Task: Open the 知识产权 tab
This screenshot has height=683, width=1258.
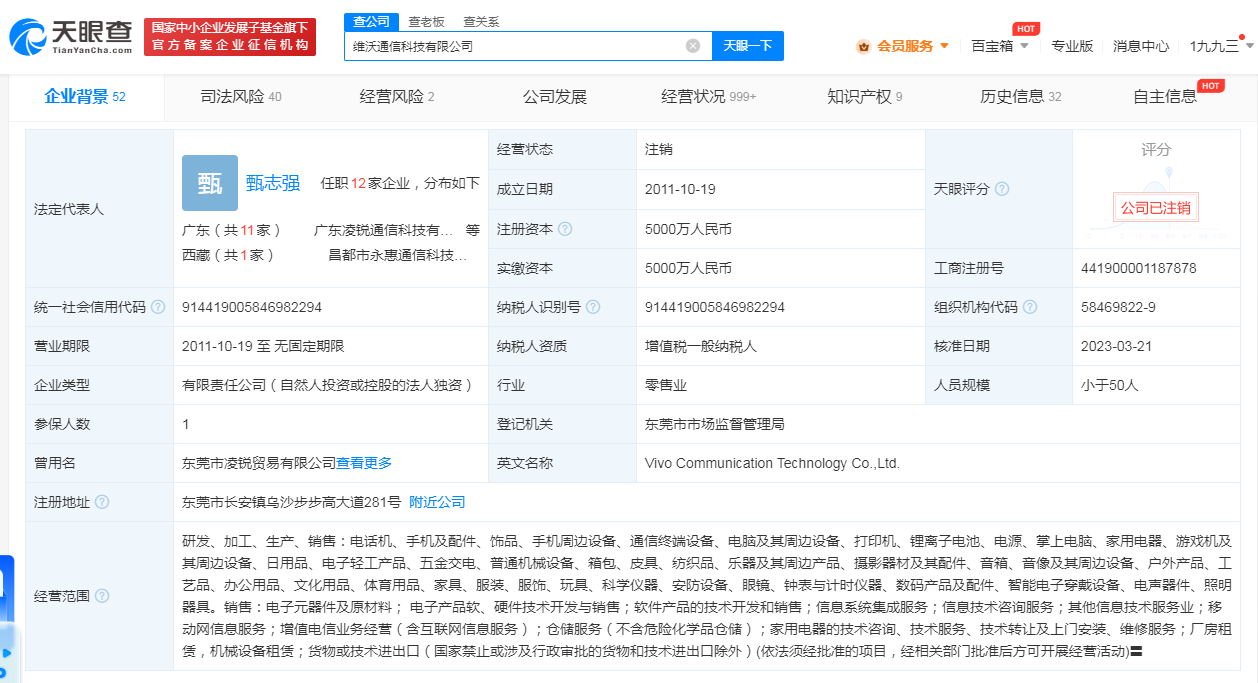Action: (864, 97)
